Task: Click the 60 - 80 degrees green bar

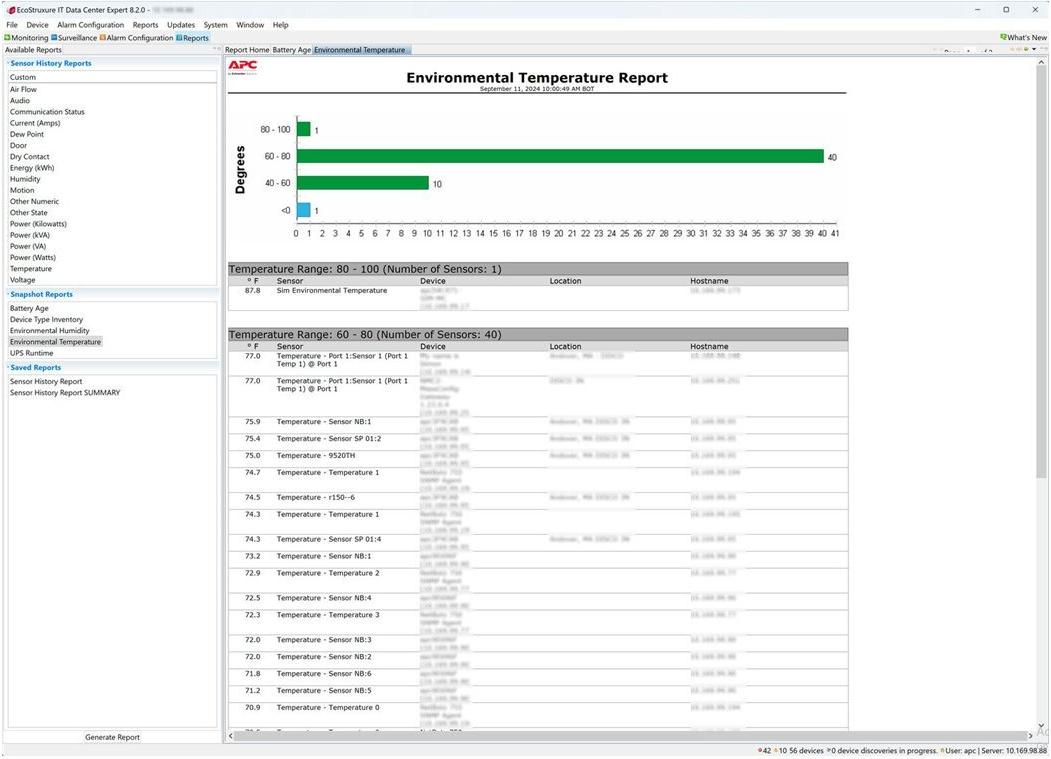Action: pos(560,157)
